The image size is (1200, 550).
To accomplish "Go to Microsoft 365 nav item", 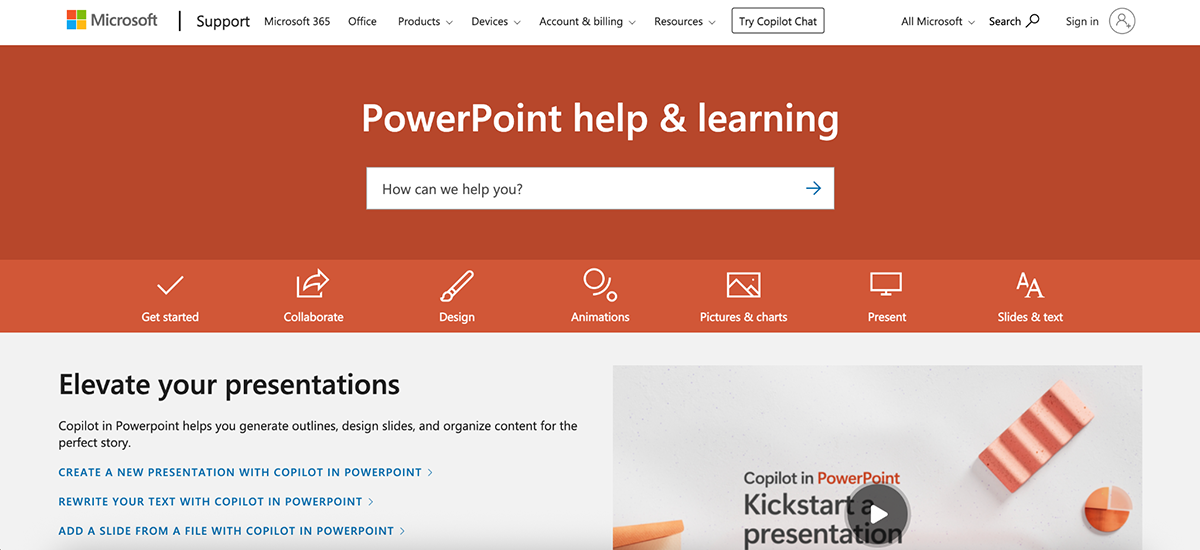I will [x=297, y=21].
